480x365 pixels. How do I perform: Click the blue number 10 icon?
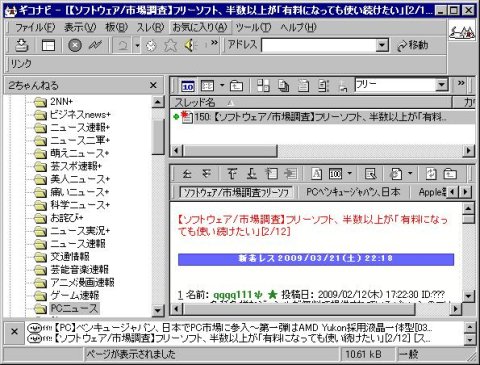click(188, 86)
